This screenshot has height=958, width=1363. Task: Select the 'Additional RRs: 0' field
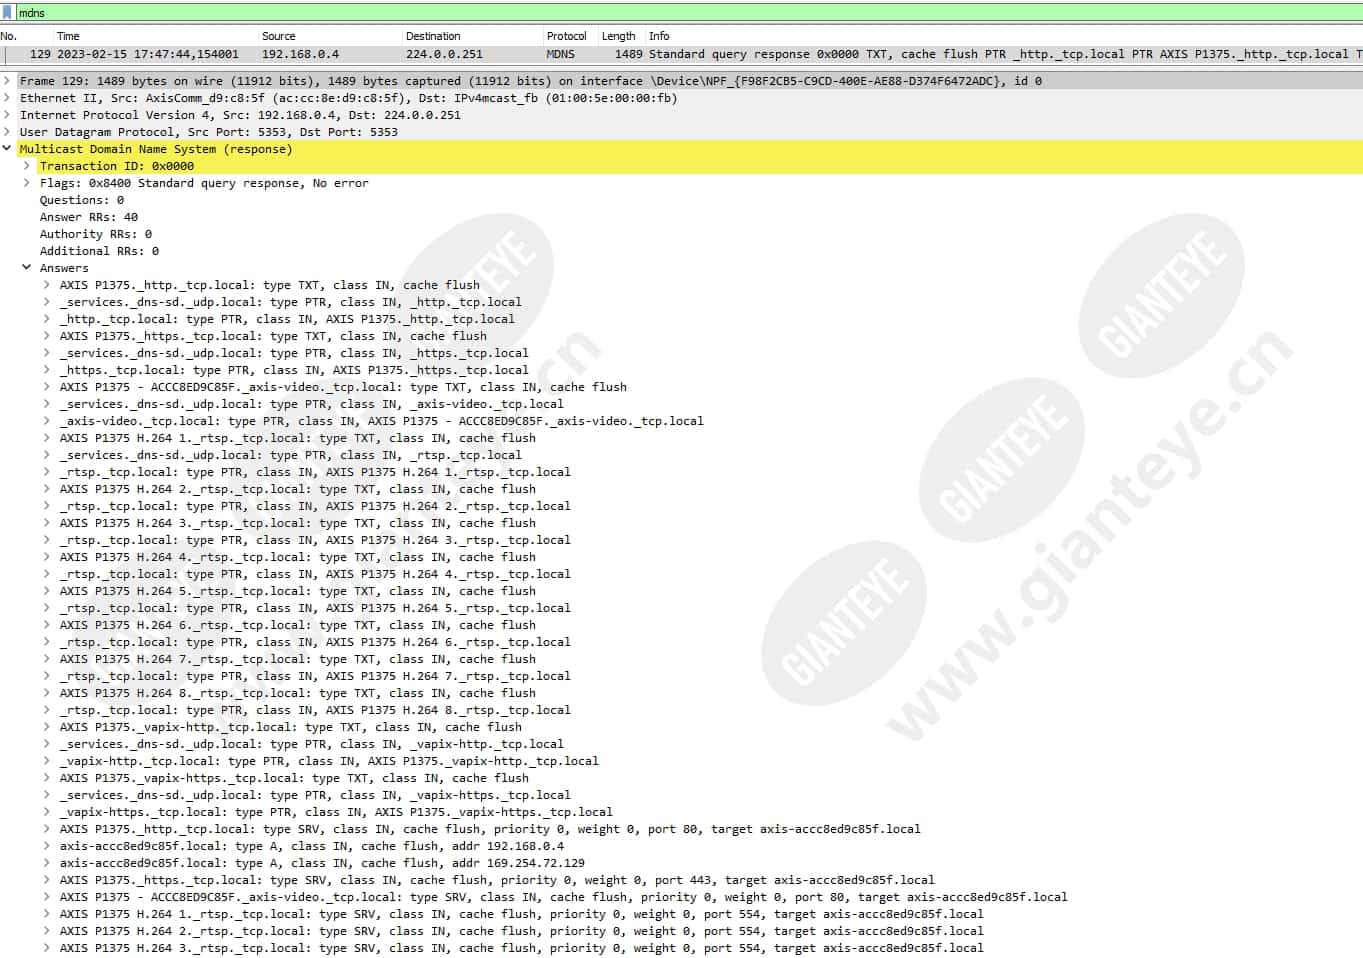tap(99, 251)
